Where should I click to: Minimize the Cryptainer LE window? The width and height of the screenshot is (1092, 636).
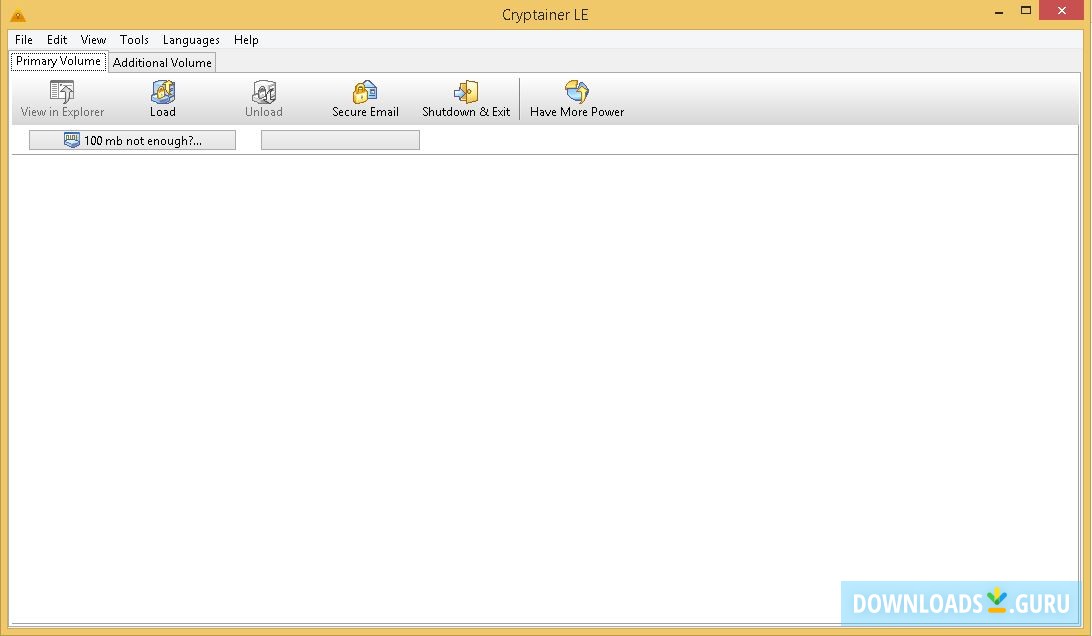pyautogui.click(x=999, y=11)
